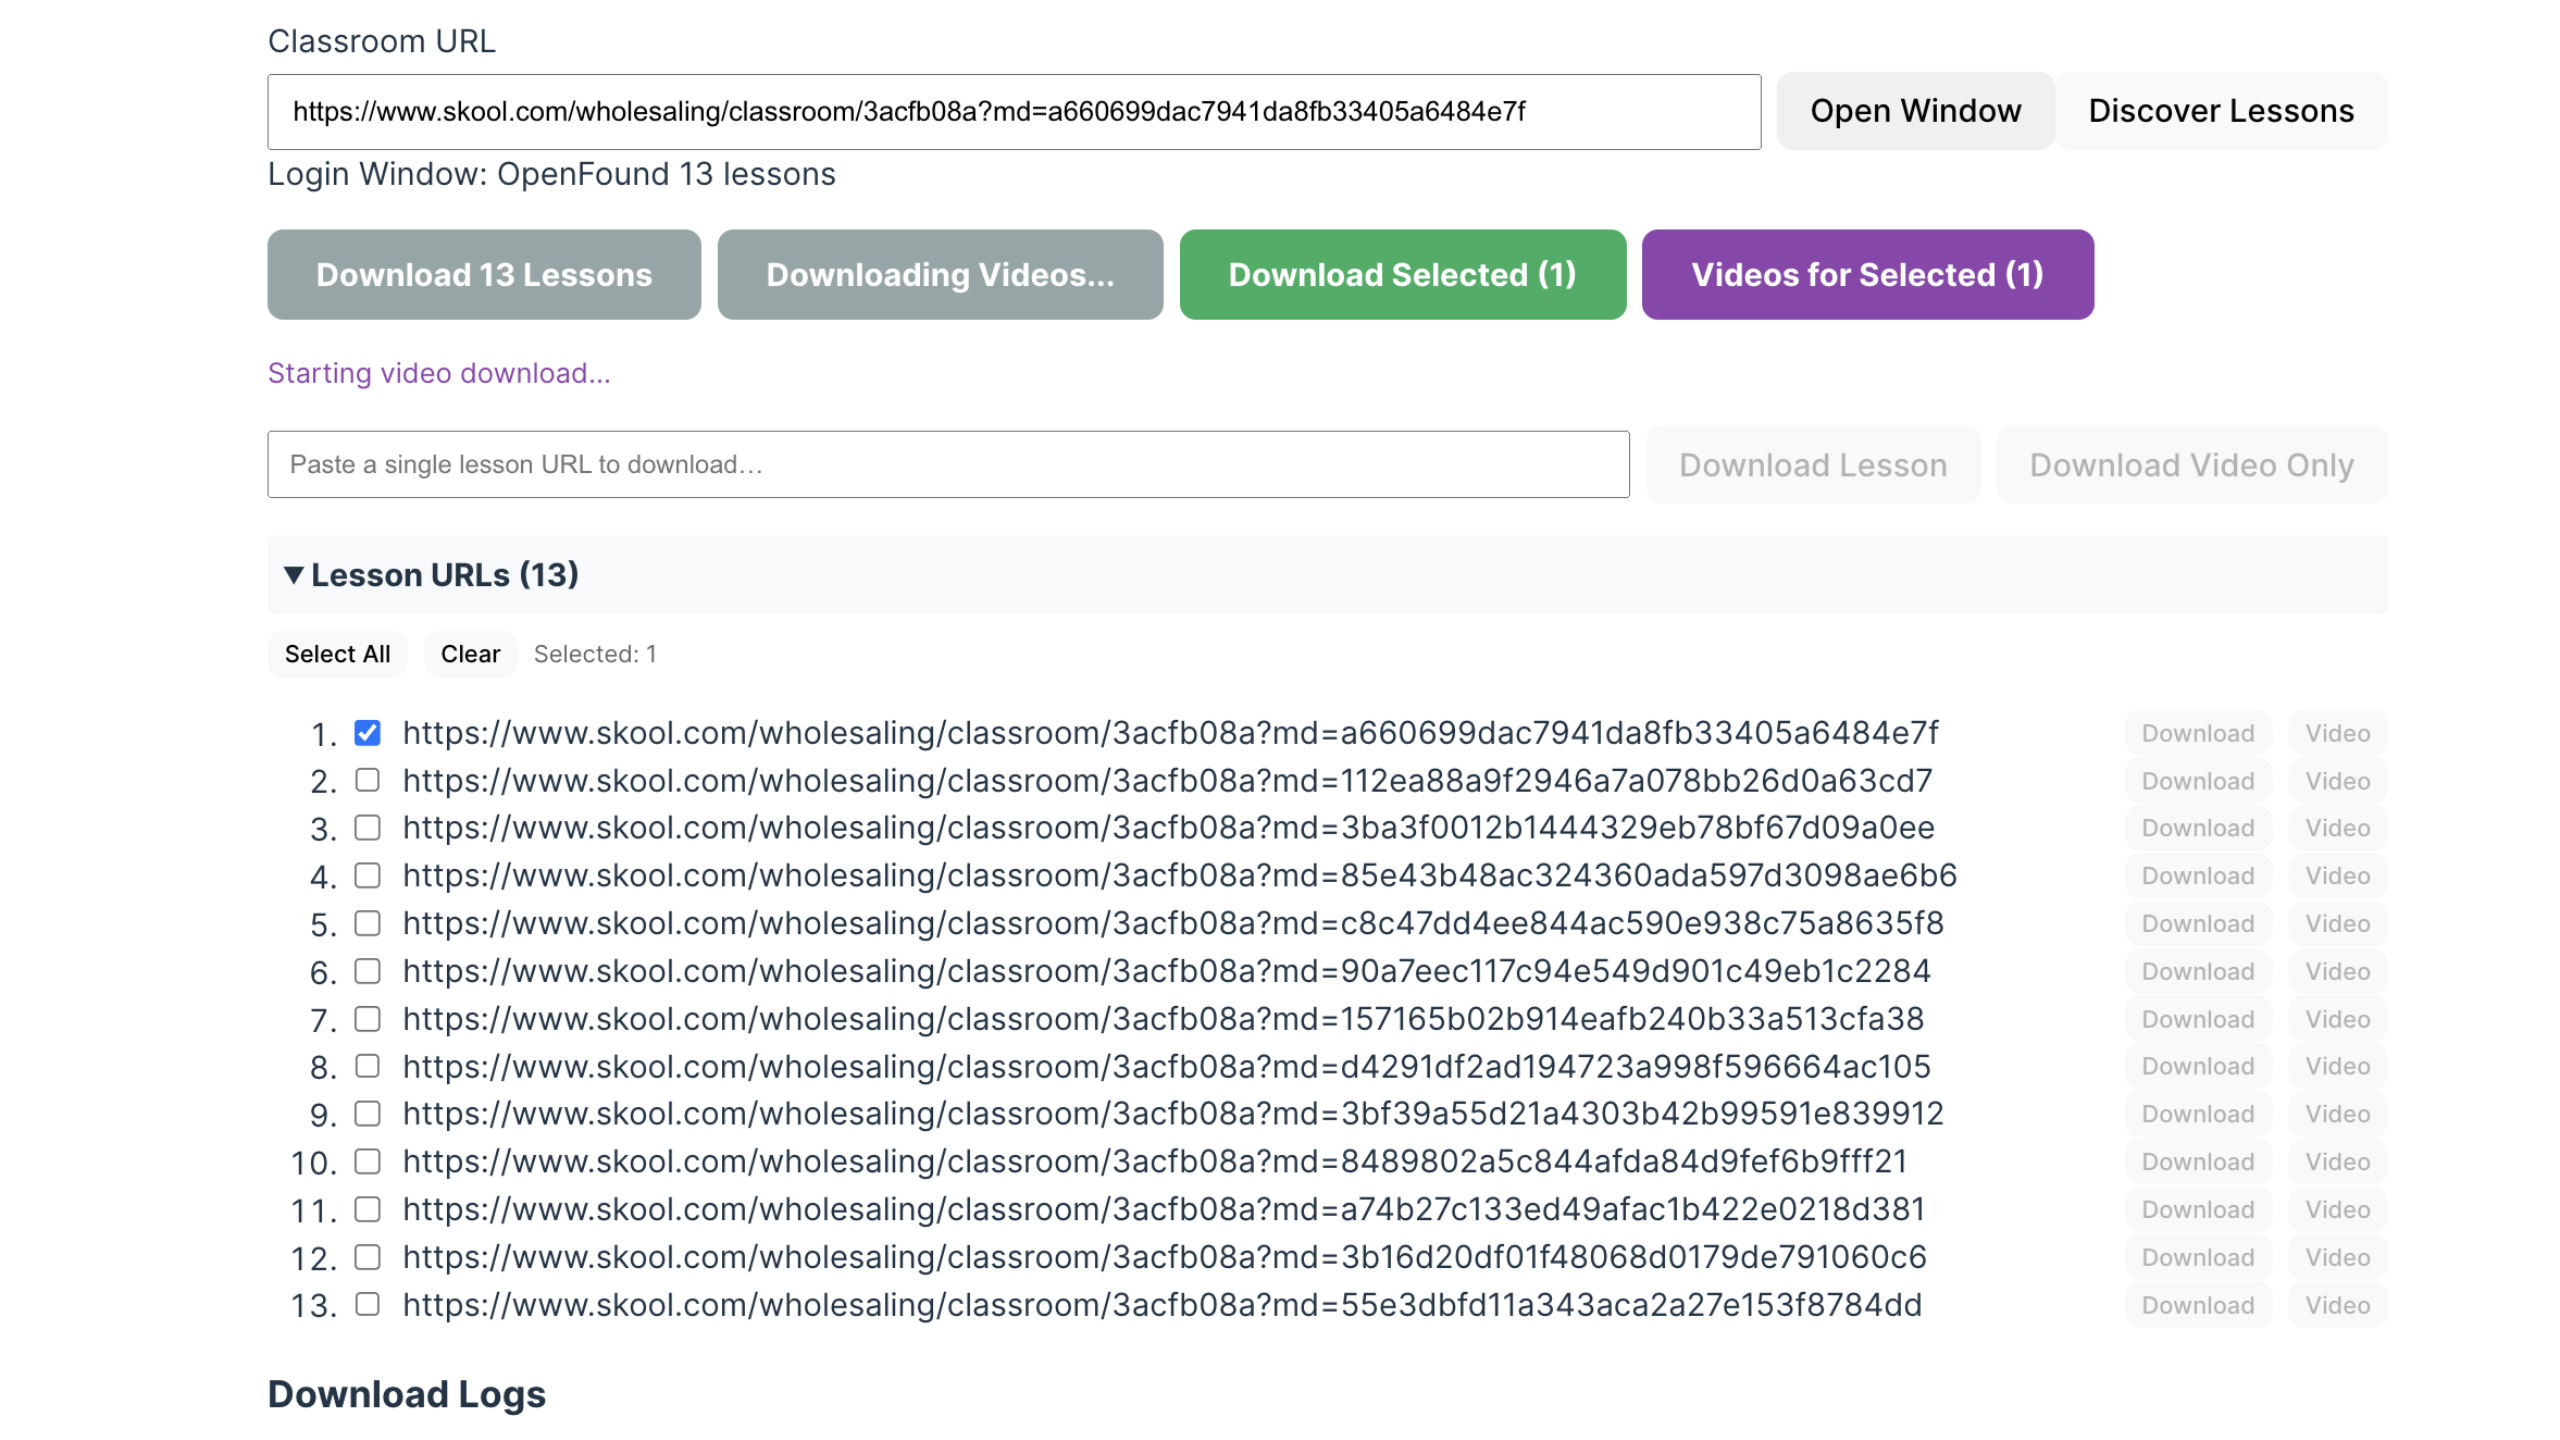Screen dimensions: 2560x1440
Task: Click Download Selected (1) green button
Action: [1401, 275]
